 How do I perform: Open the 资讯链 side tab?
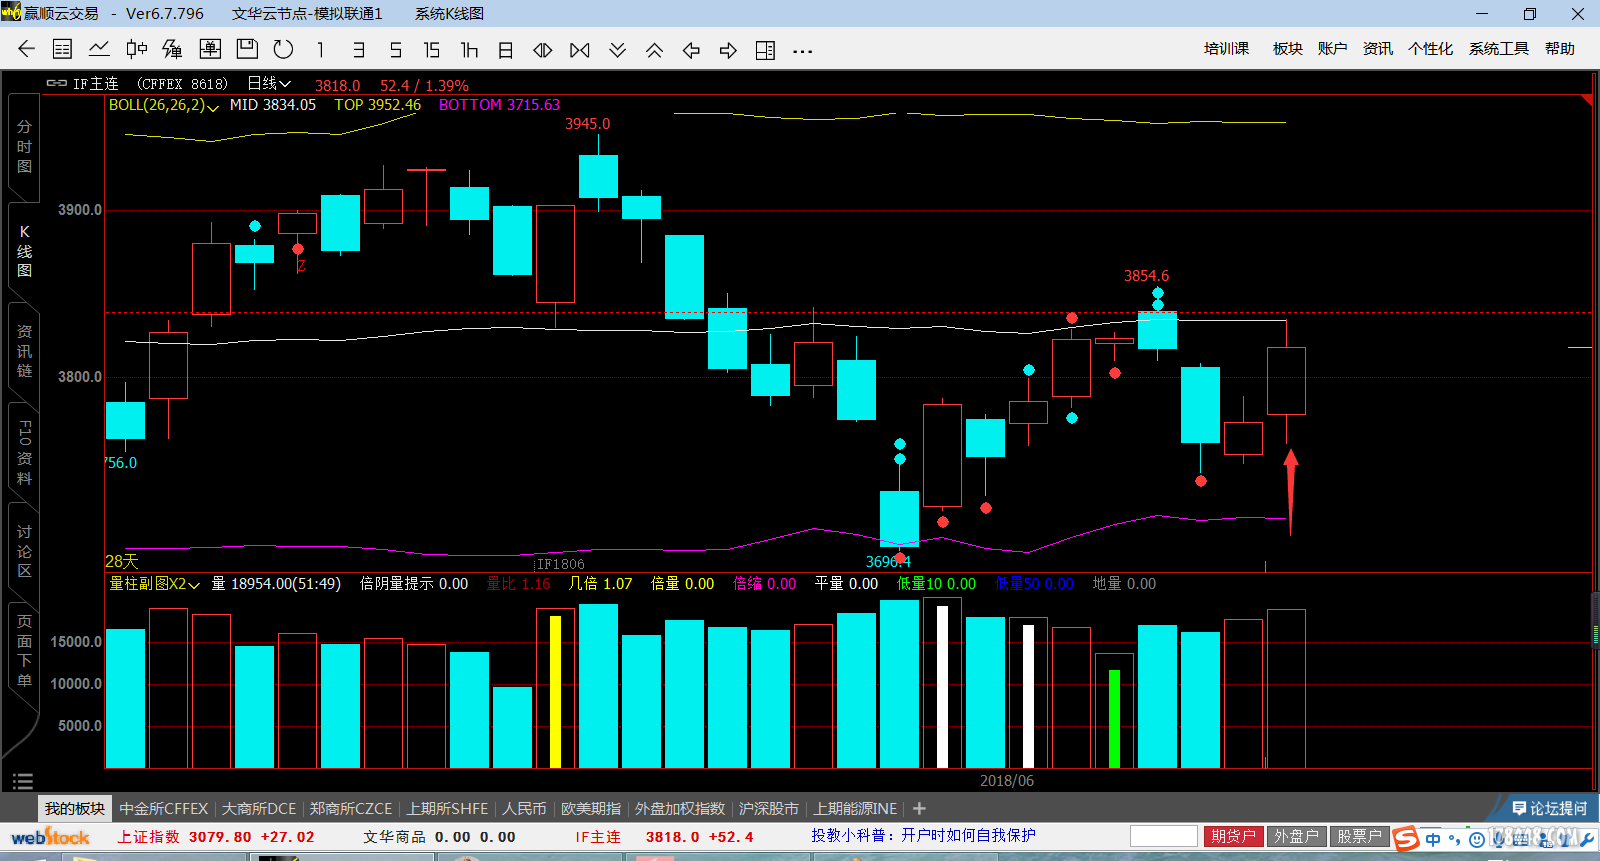[24, 351]
